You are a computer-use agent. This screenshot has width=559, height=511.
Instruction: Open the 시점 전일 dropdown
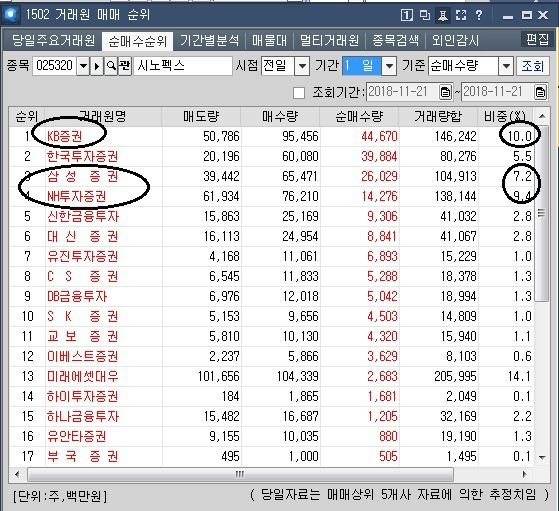tap(302, 66)
